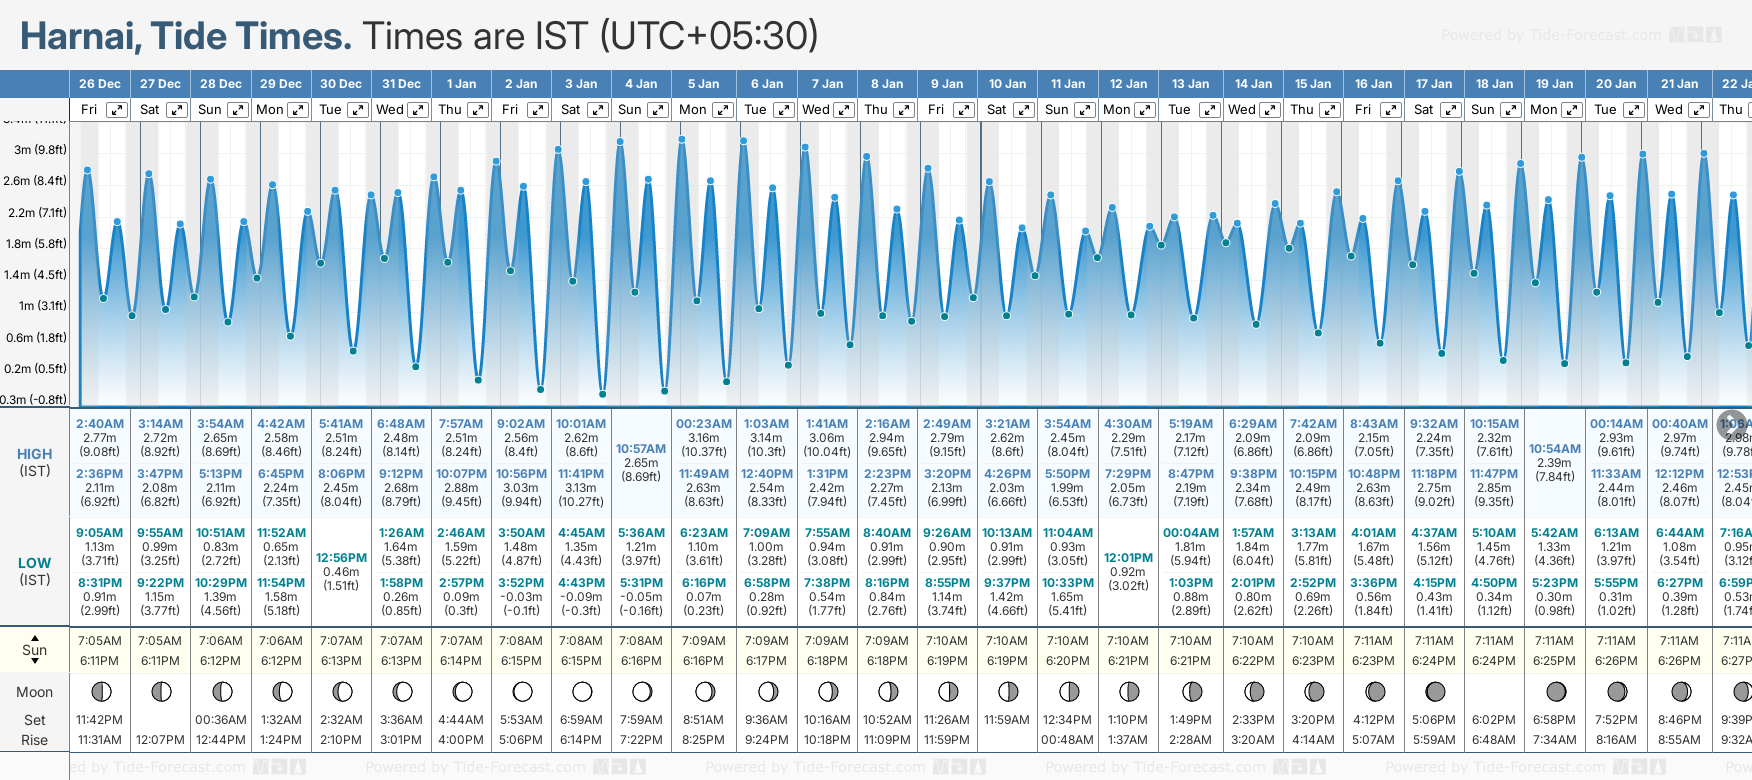
Task: Click the expand icon next to Tue 20 Jan
Action: (1633, 110)
